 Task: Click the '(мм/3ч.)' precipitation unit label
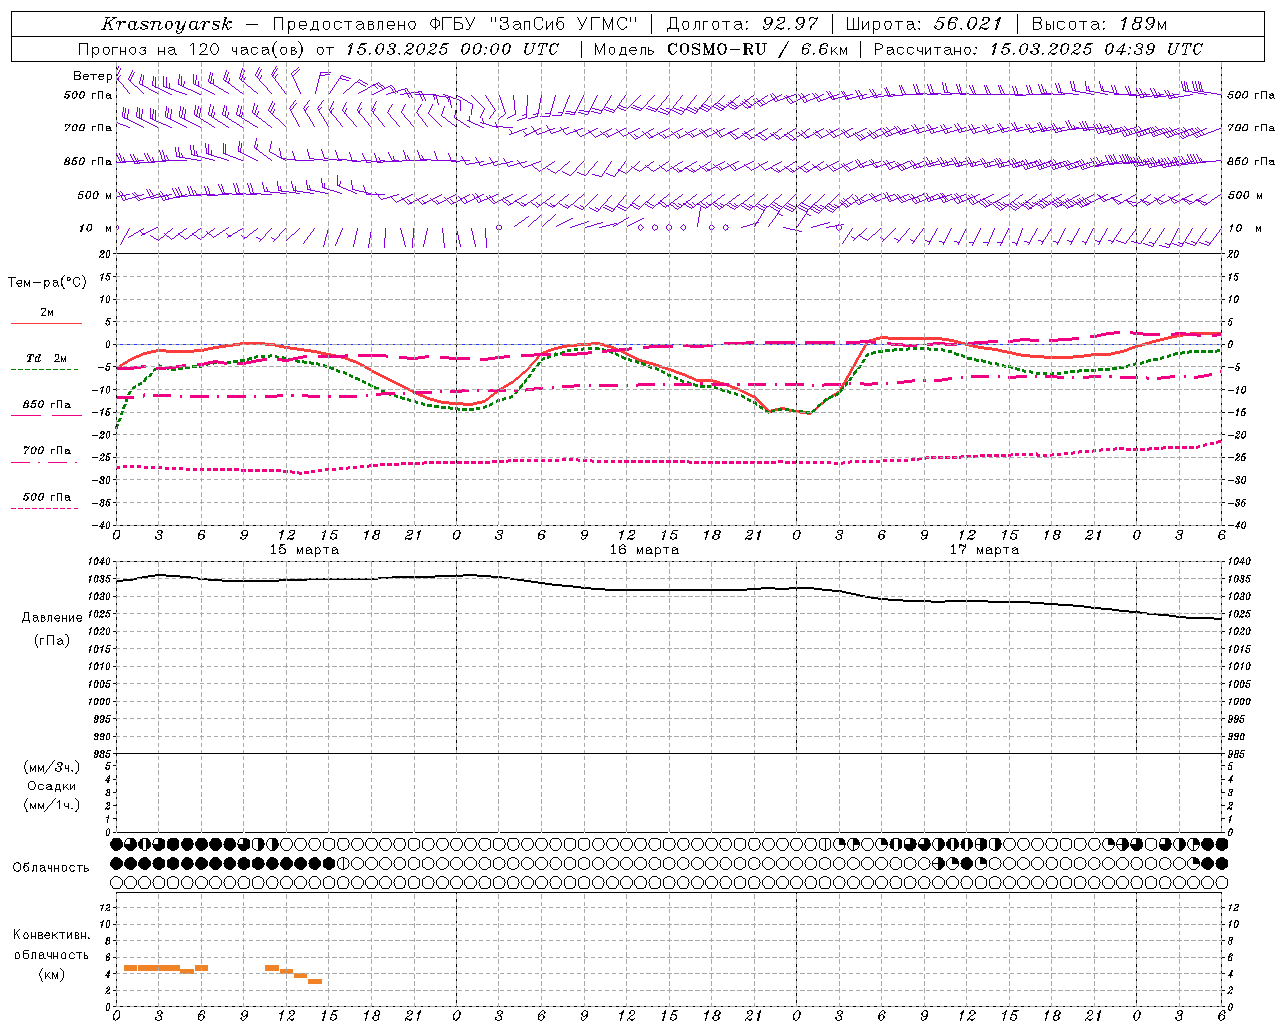pyautogui.click(x=52, y=767)
